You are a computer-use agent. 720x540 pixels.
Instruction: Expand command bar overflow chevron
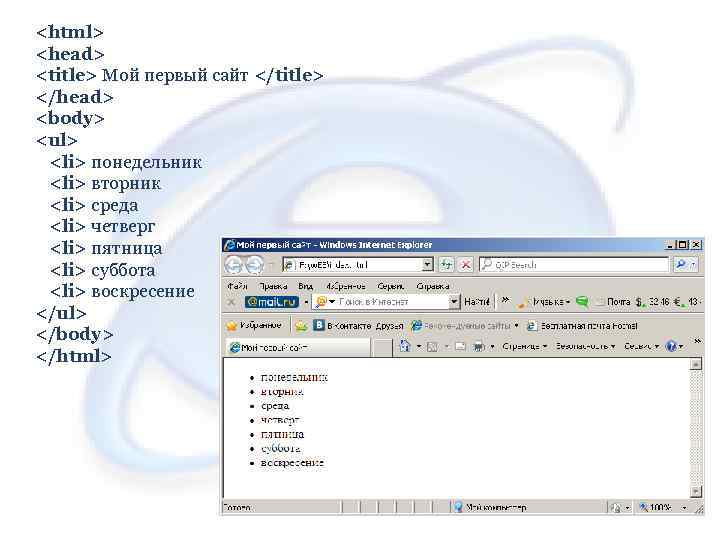point(697,341)
